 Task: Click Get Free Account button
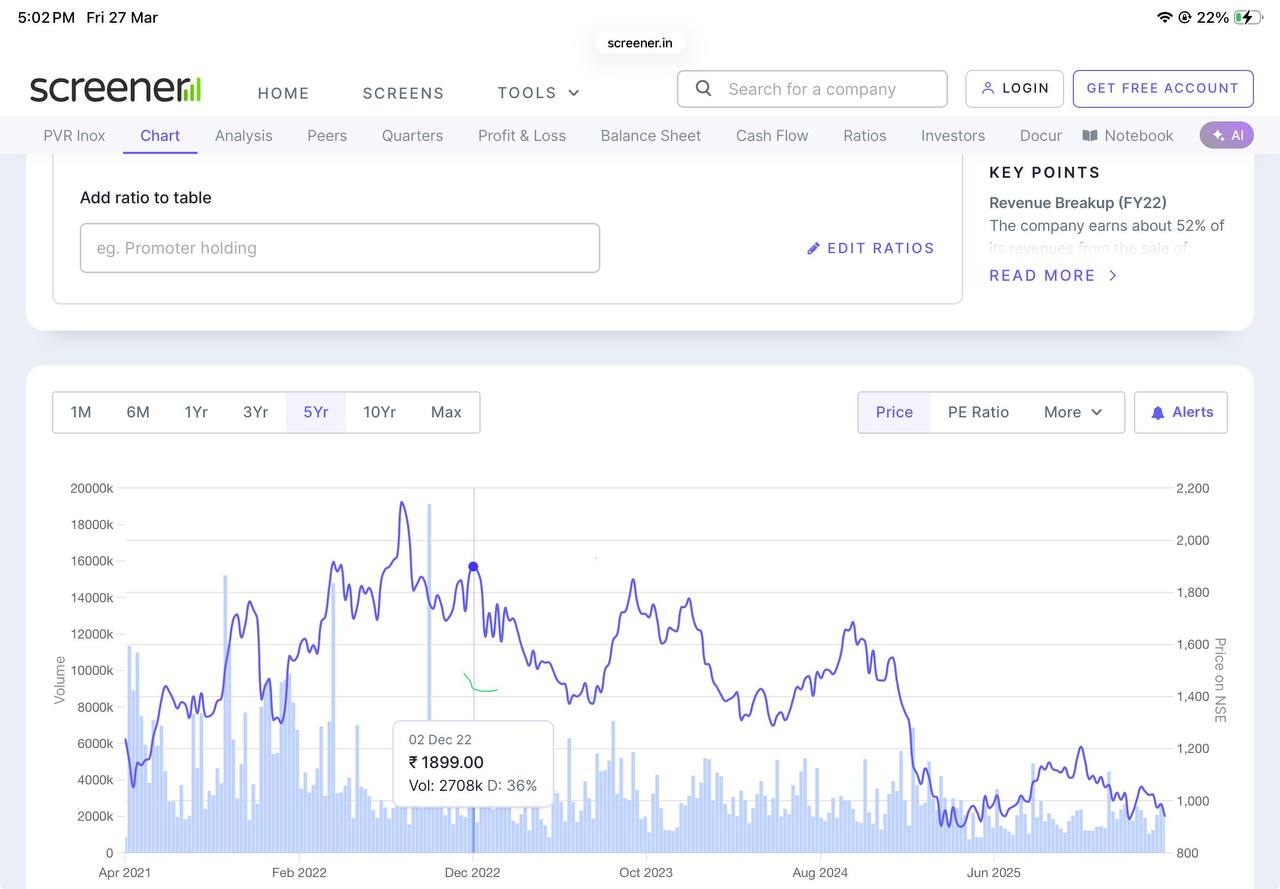tap(1163, 88)
